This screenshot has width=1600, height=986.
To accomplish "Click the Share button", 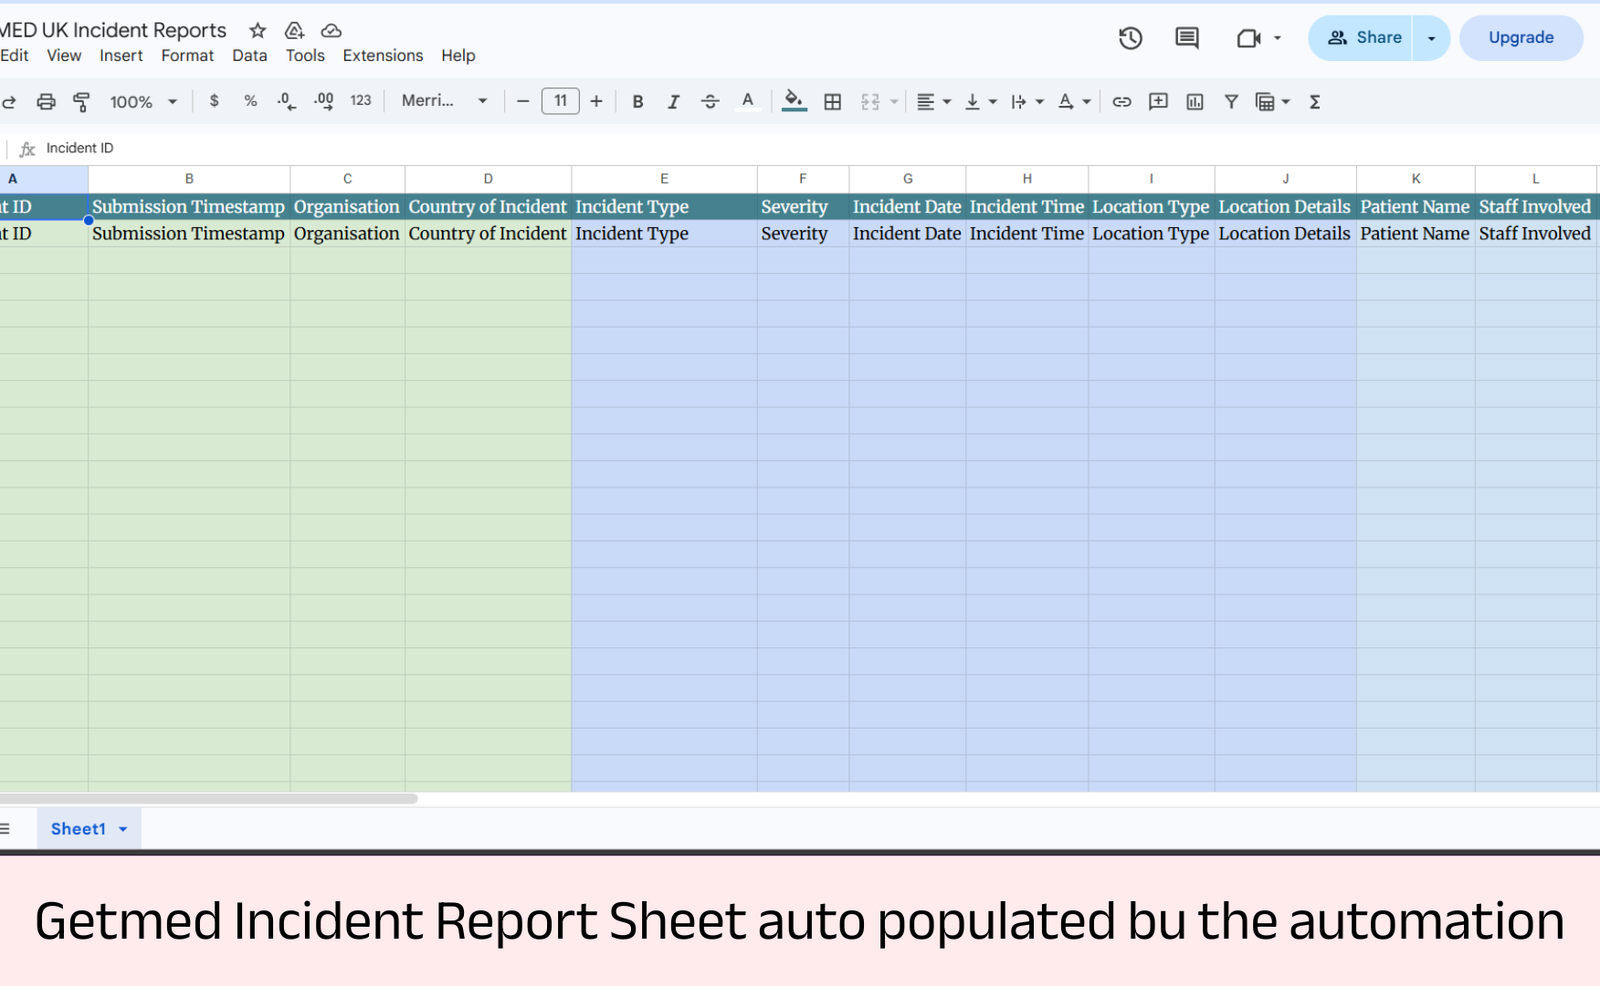I will [1364, 38].
